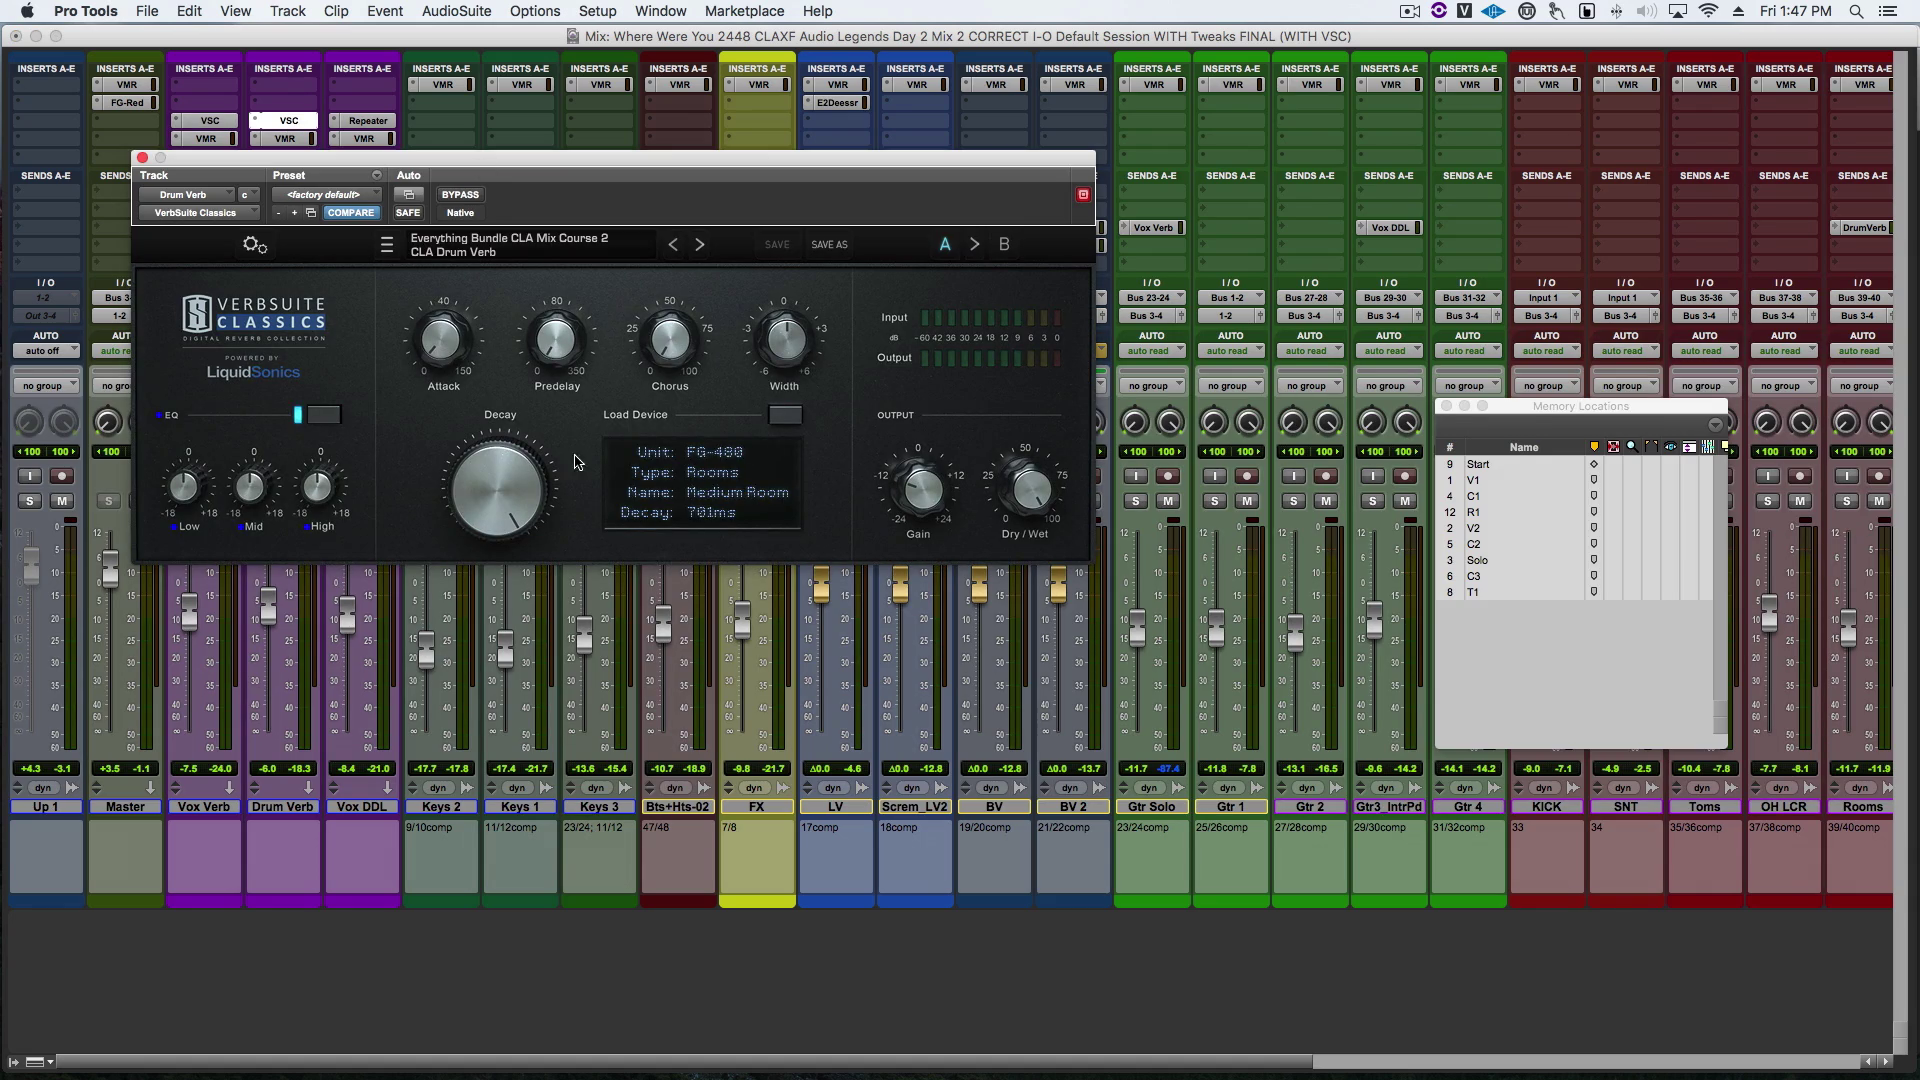Open the insert position c selector

(248, 195)
